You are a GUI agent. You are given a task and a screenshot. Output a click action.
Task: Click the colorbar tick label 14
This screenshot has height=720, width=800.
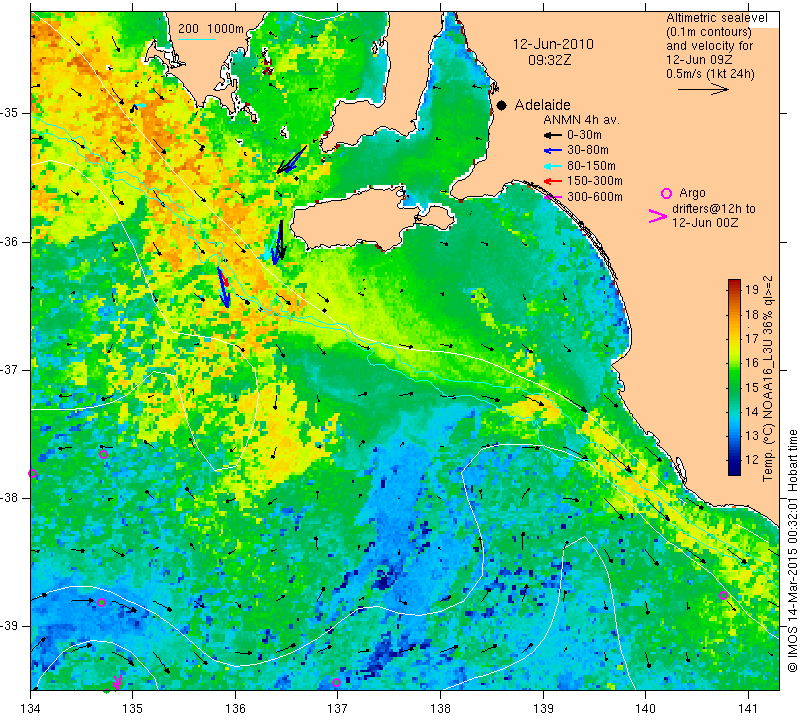(x=752, y=411)
